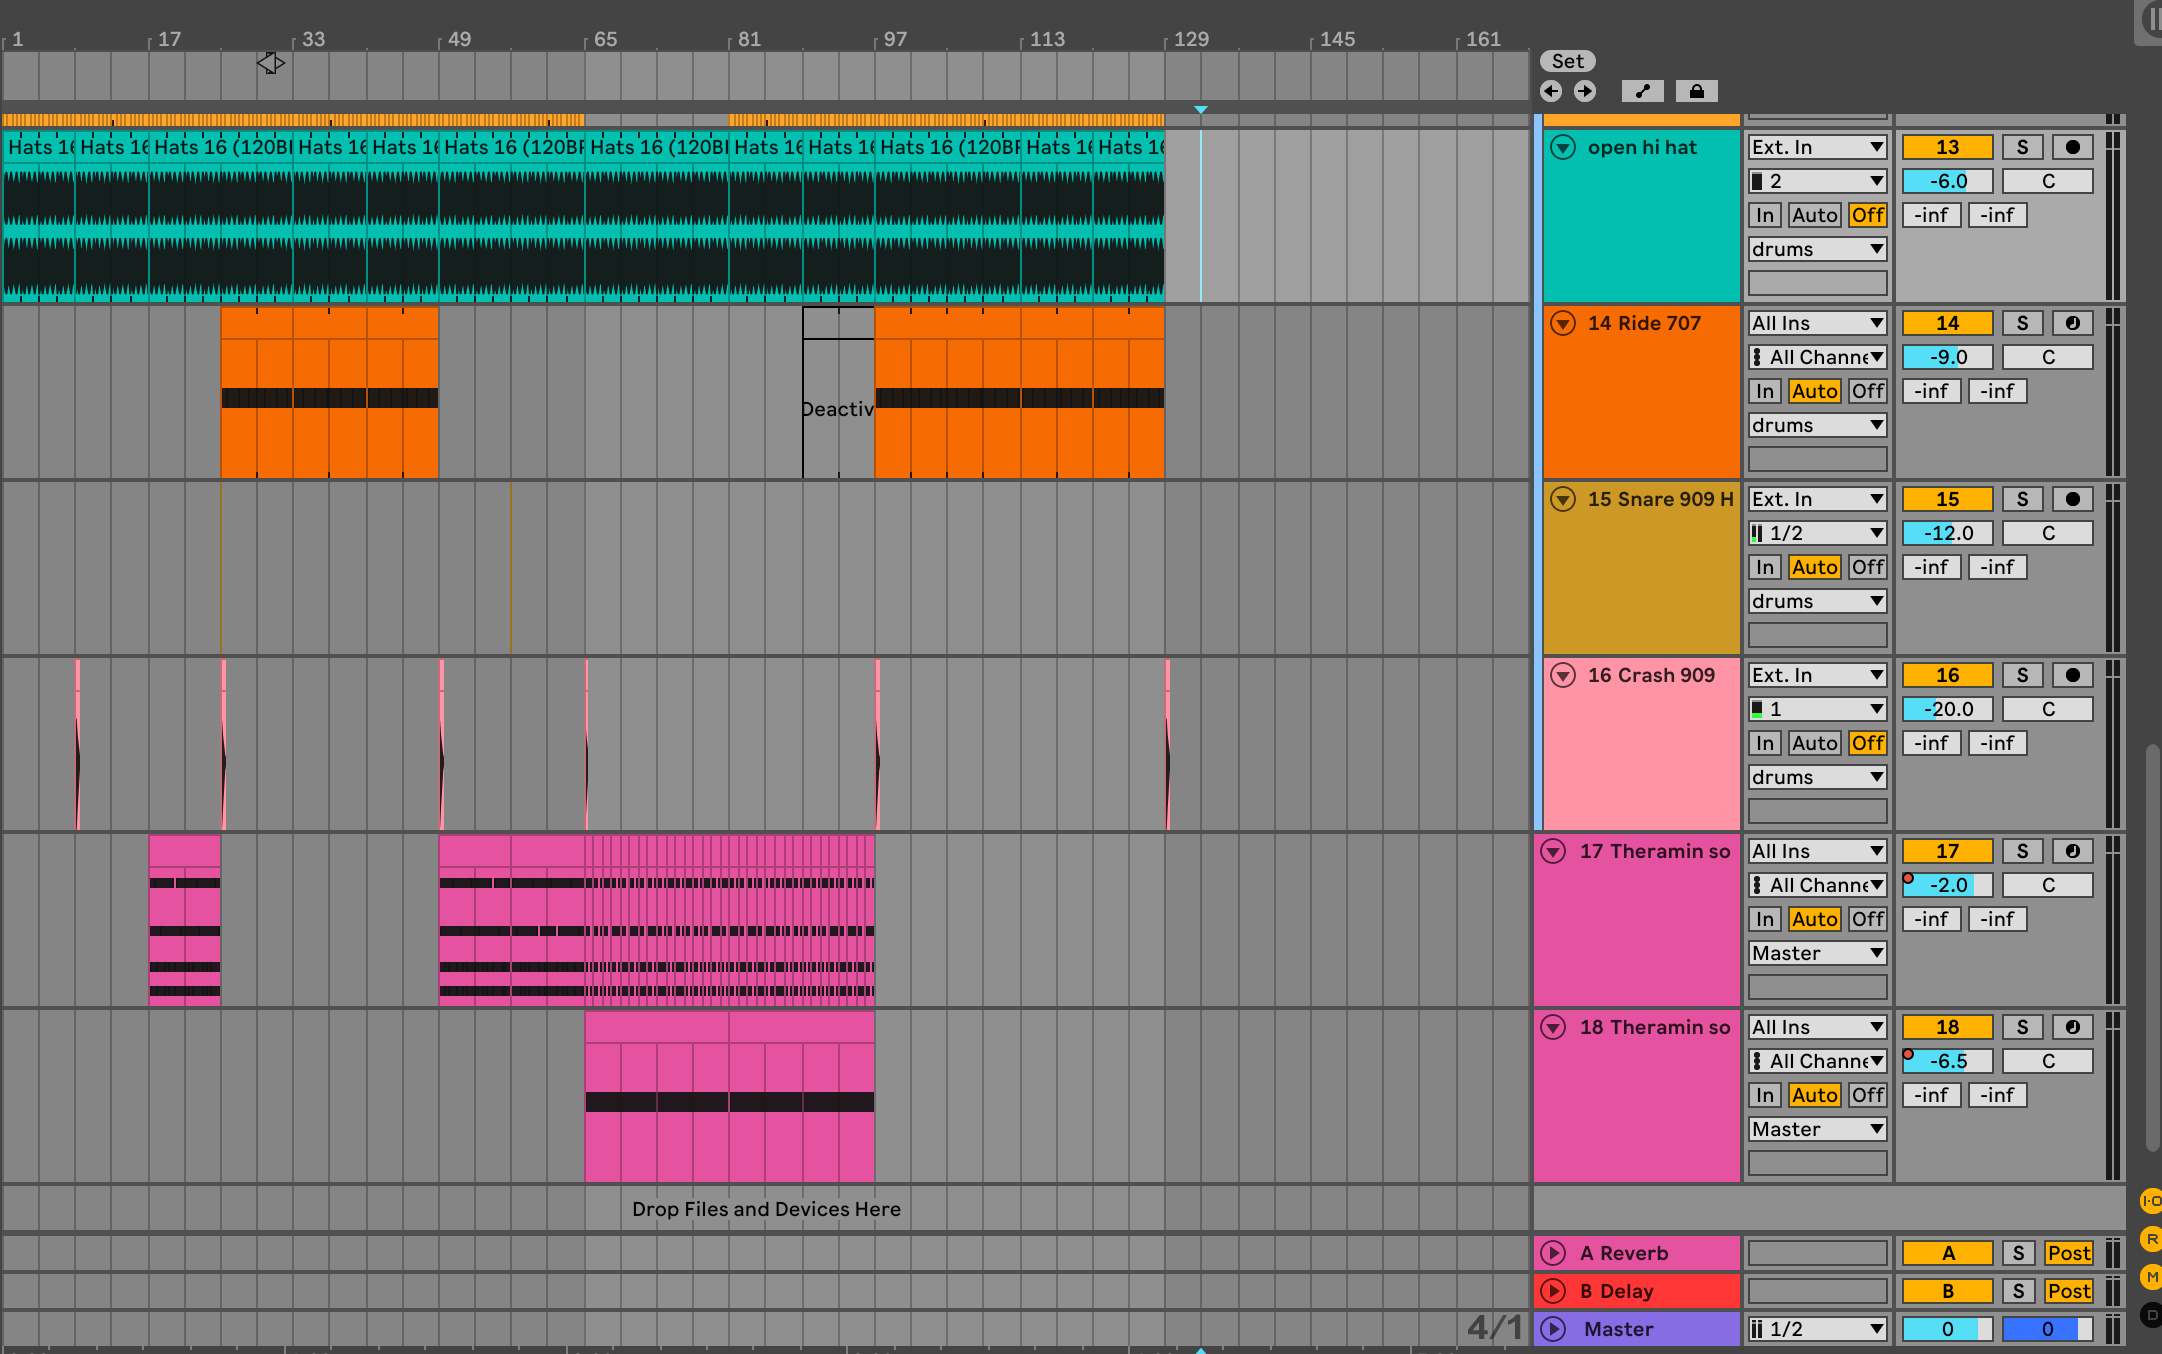Arm 17 Theramin track

[x=2073, y=851]
